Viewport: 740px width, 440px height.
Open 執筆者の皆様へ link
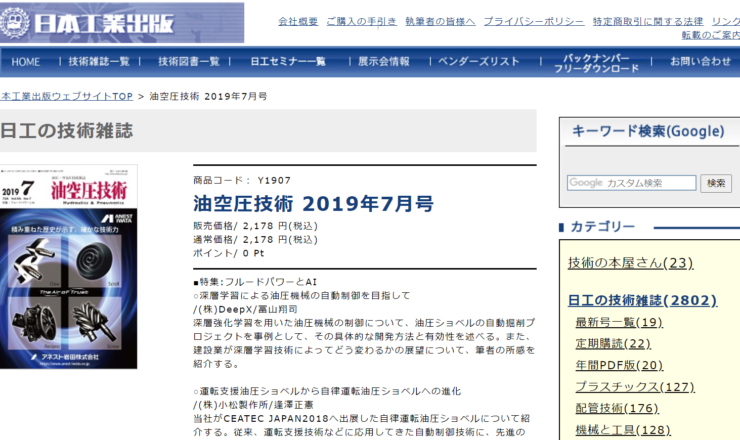pos(440,21)
